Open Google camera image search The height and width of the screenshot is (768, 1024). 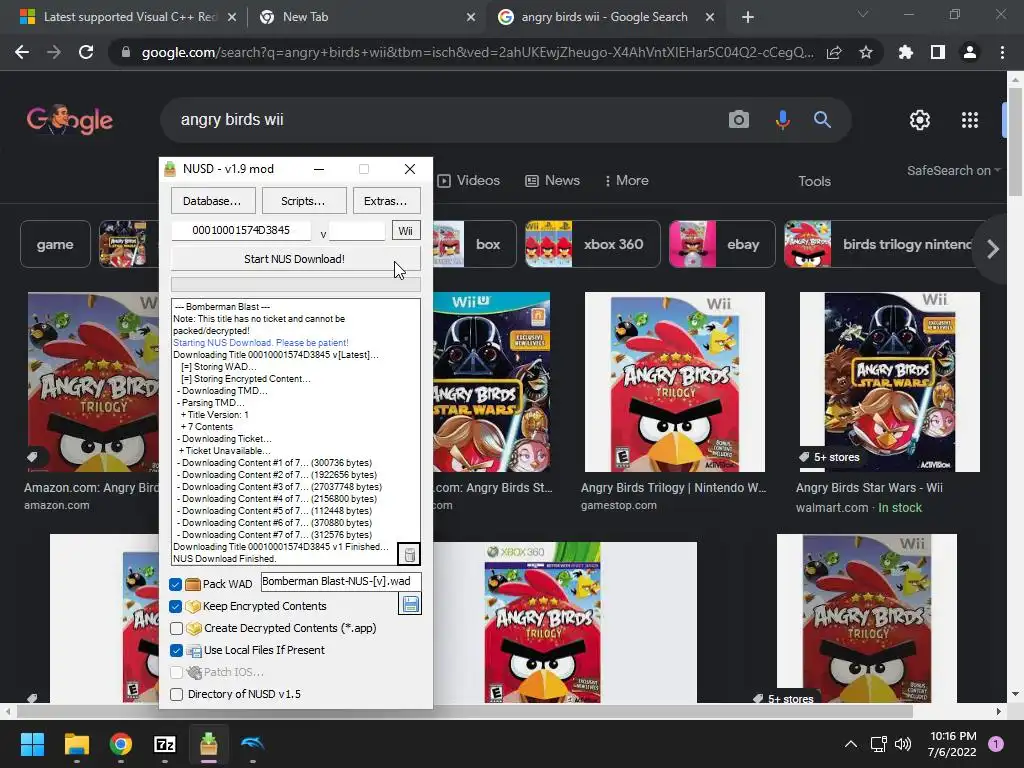[739, 120]
